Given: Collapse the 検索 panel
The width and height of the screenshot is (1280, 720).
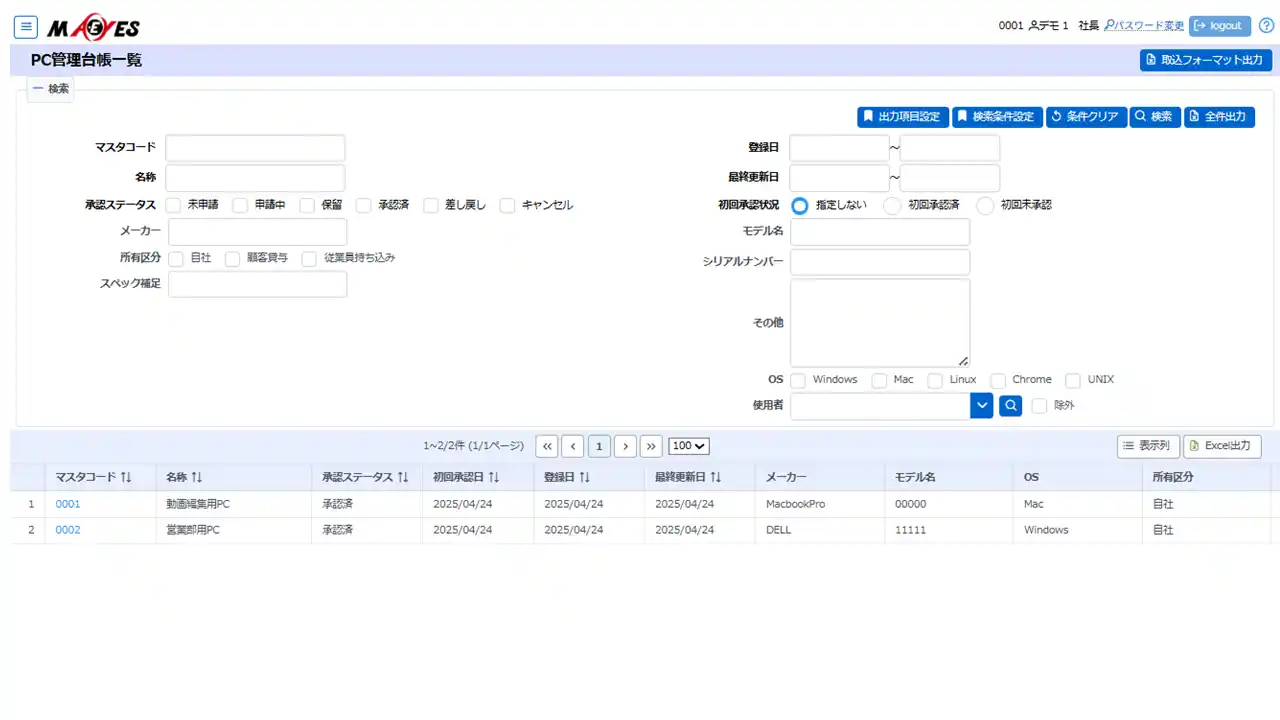Looking at the screenshot, I should click(50, 89).
